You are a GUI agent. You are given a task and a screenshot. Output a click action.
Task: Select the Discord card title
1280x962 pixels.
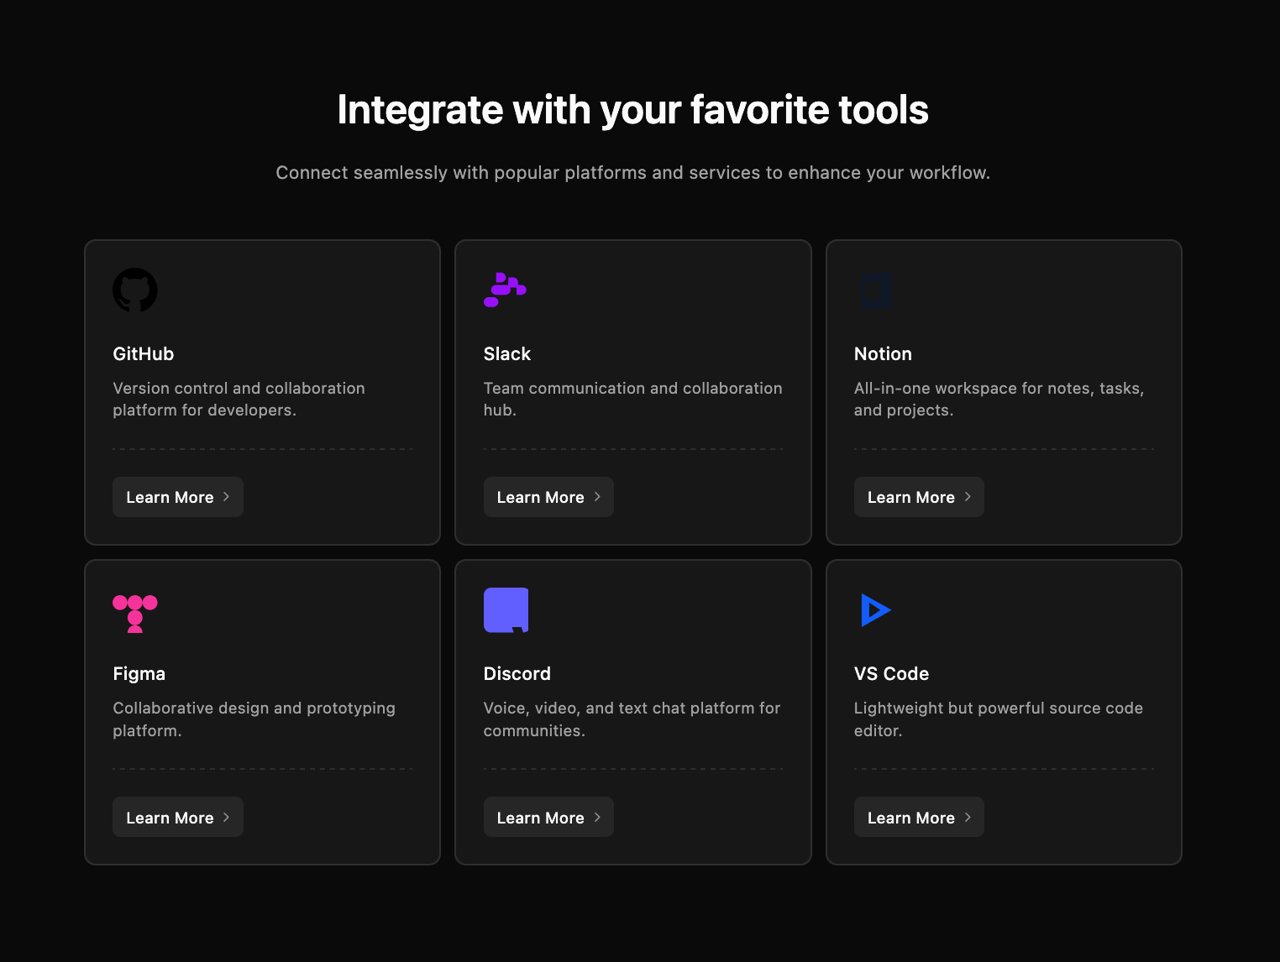click(x=517, y=674)
